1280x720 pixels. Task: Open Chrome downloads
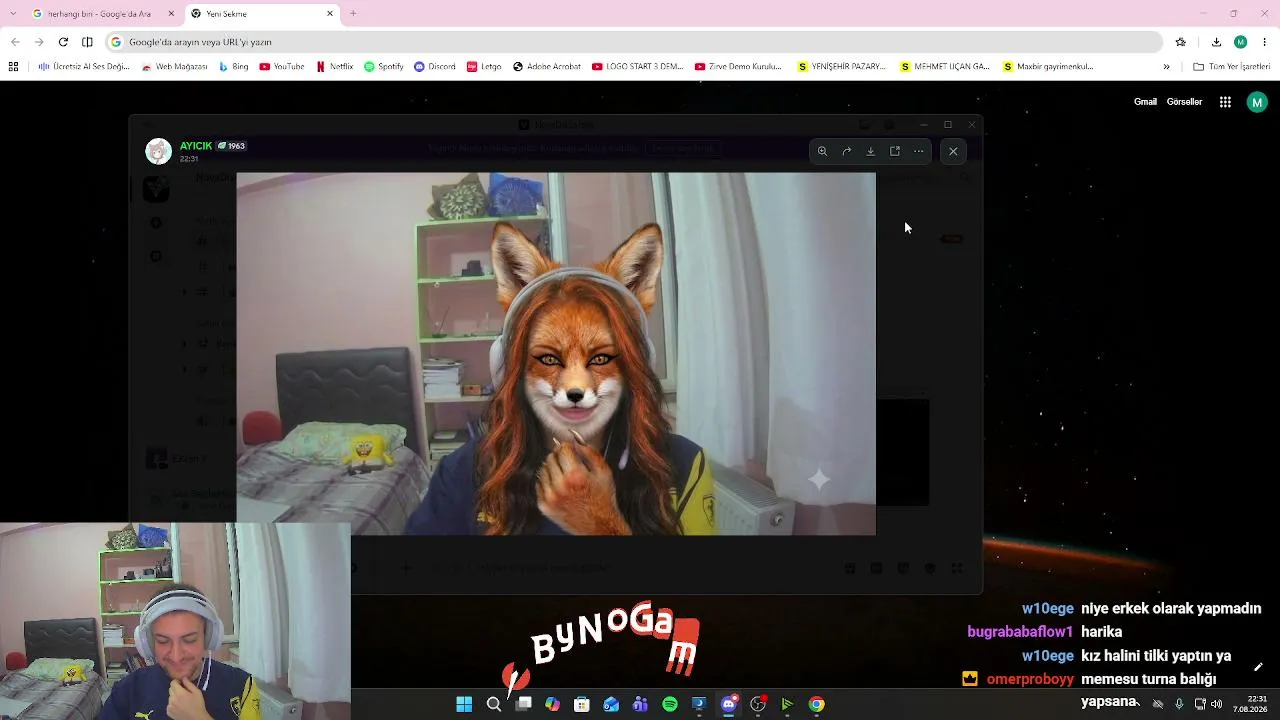pos(1216,42)
